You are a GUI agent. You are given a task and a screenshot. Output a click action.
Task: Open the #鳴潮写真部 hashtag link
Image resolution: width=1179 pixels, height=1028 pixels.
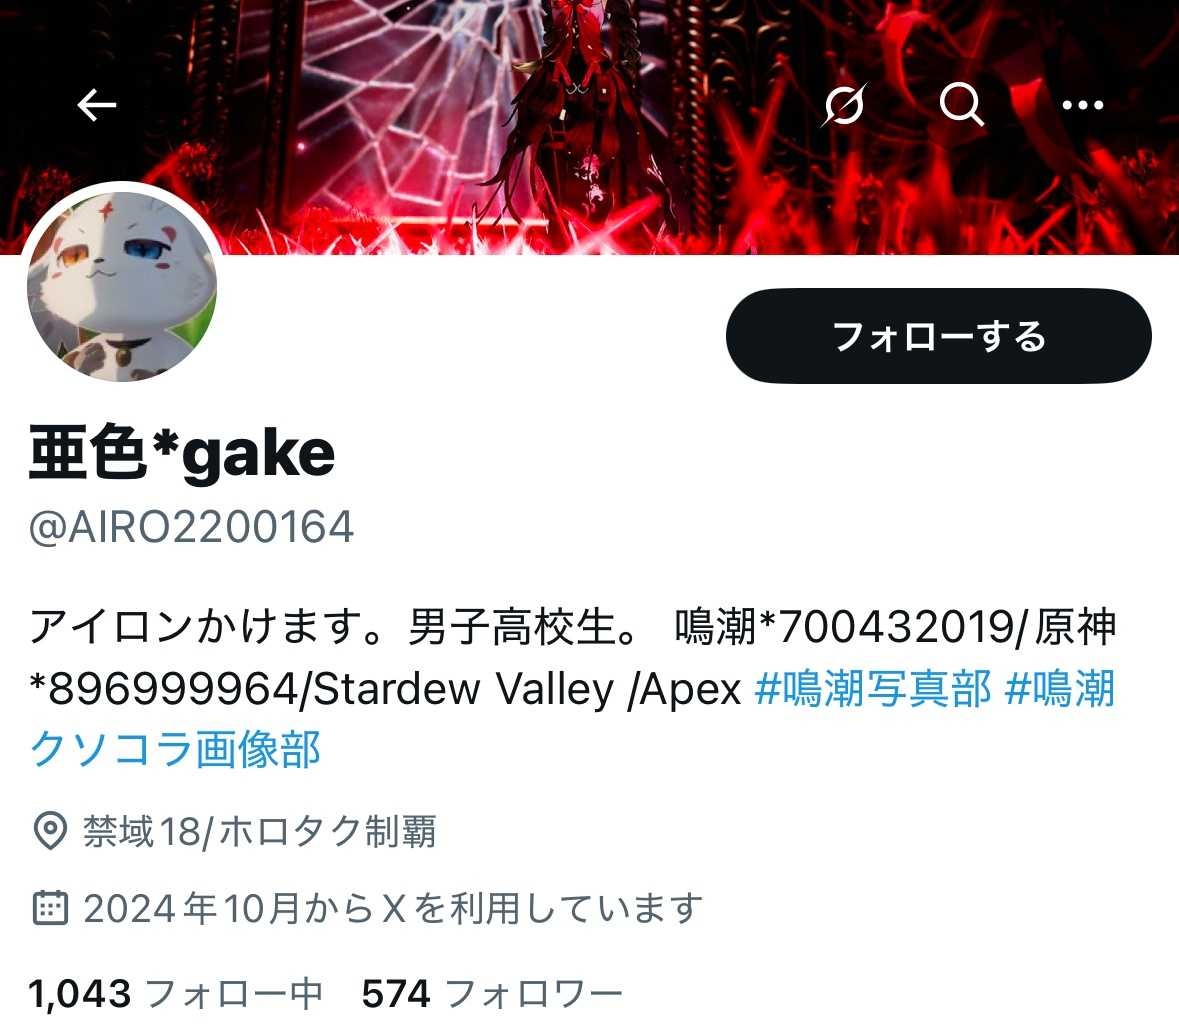pos(873,688)
